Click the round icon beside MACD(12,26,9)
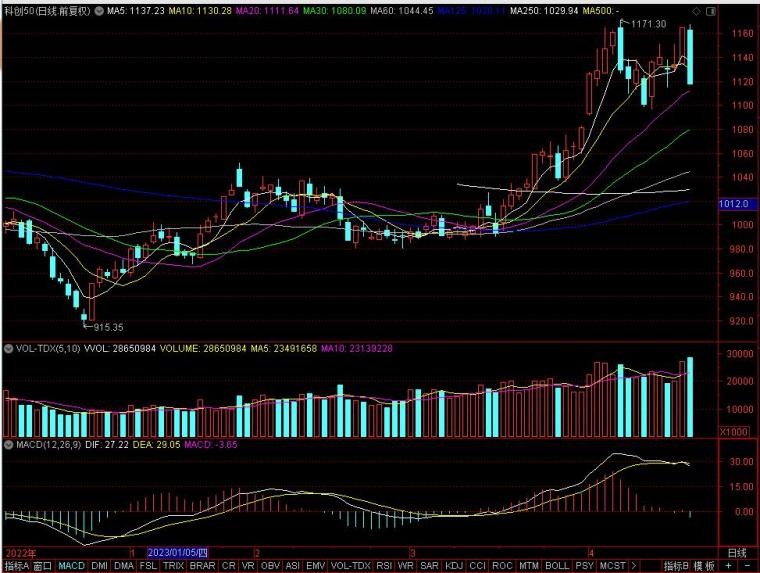Viewport: 760px width, 573px height. tap(8, 445)
